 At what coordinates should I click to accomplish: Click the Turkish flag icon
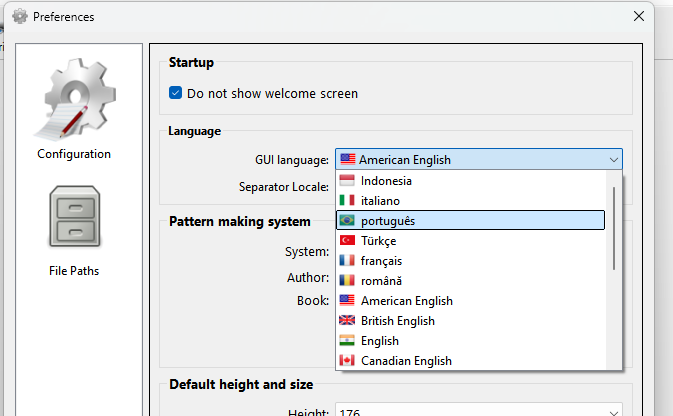347,241
